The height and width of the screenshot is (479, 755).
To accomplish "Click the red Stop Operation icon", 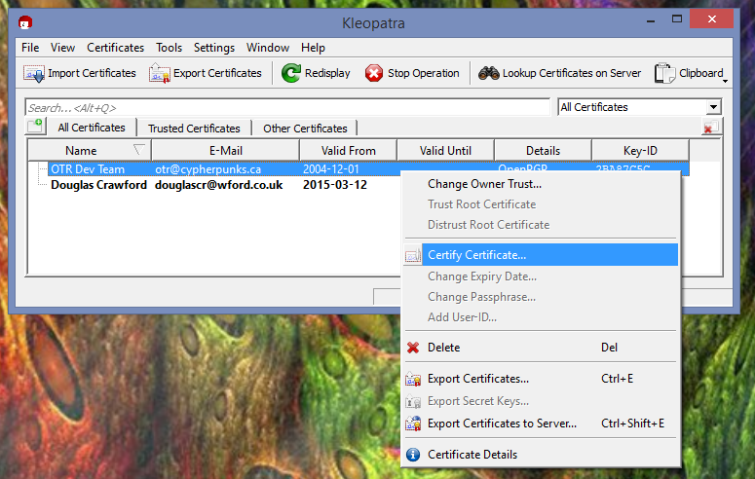I will 374,73.
